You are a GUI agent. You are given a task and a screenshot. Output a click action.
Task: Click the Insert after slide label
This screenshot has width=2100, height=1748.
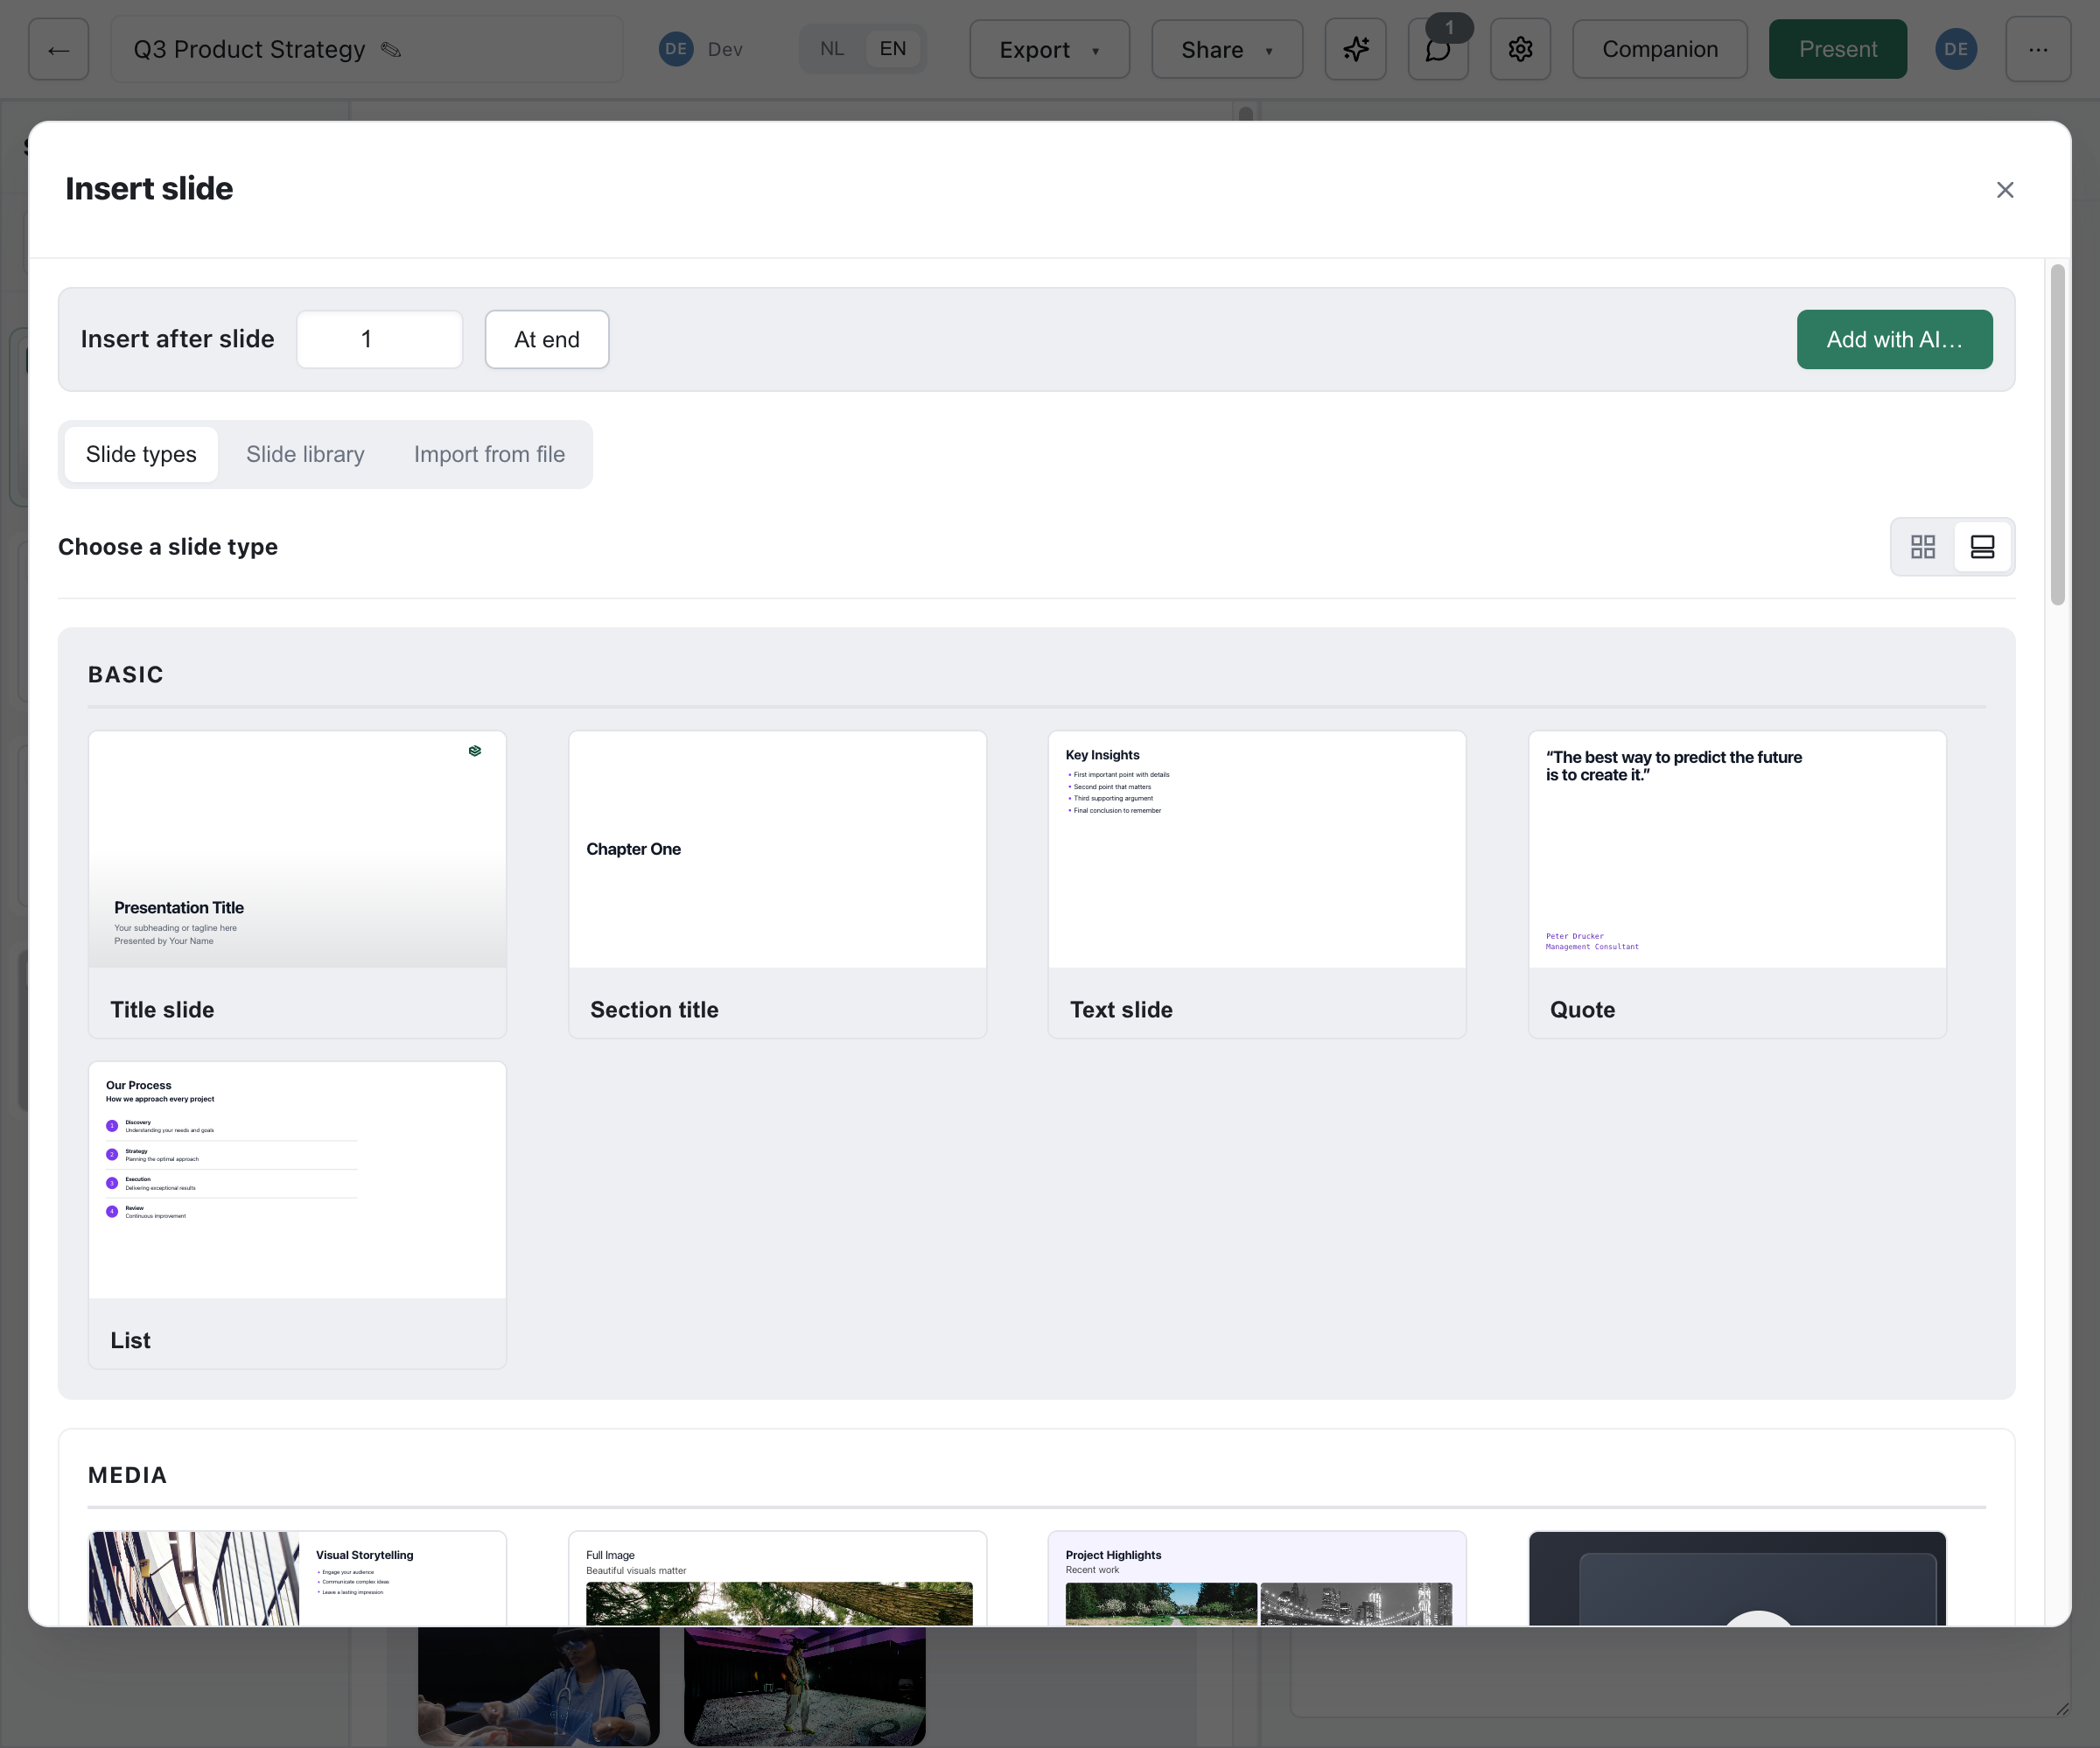click(x=177, y=339)
